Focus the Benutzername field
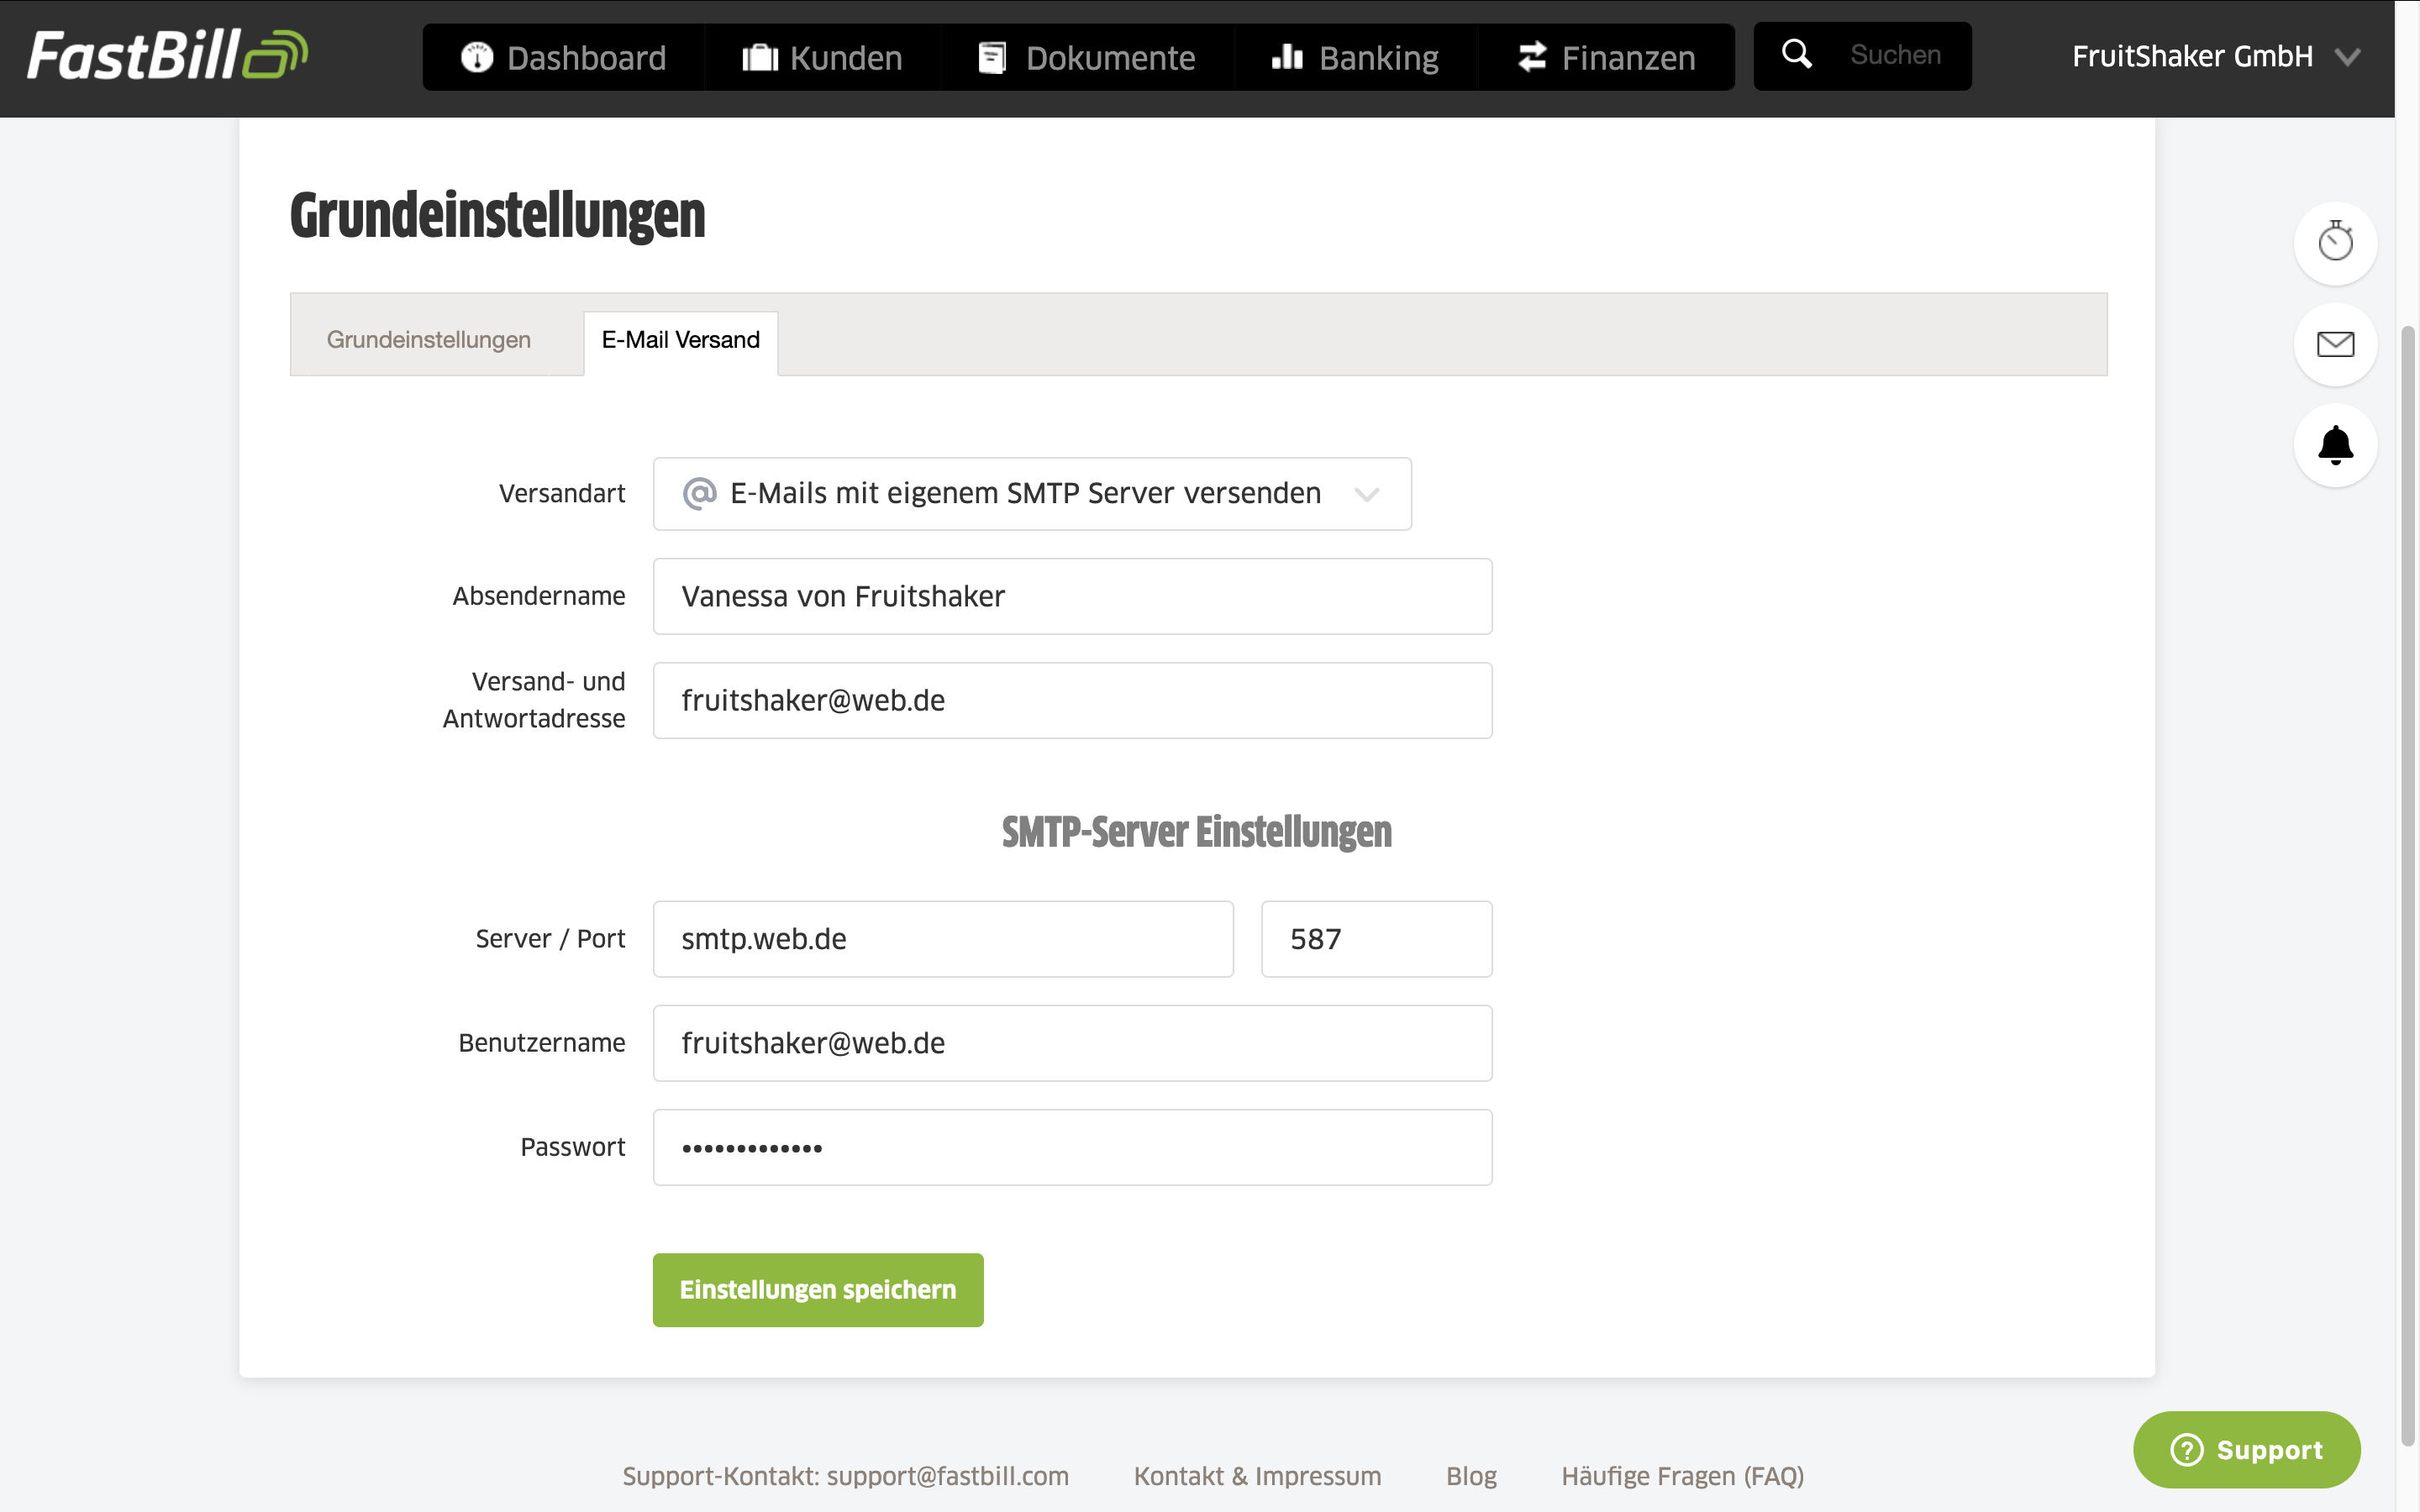The width and height of the screenshot is (2420, 1512). click(1072, 1043)
